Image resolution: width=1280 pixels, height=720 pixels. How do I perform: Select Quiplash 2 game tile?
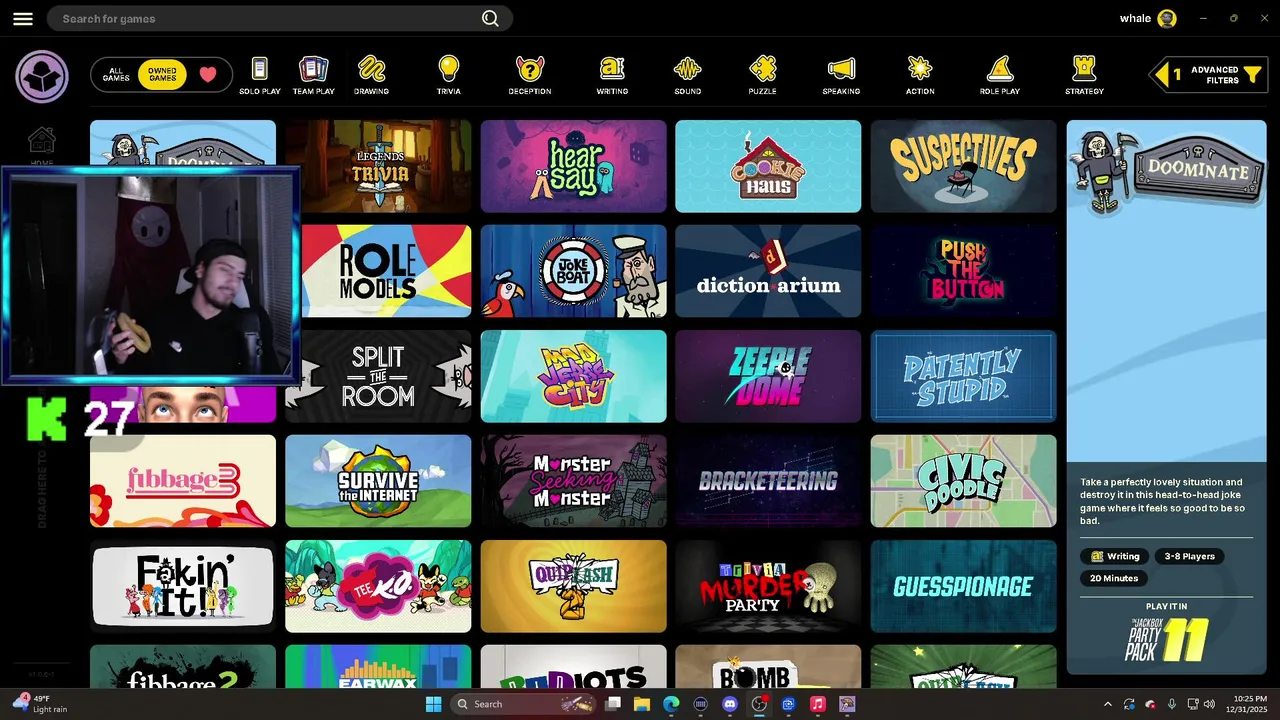coord(573,586)
